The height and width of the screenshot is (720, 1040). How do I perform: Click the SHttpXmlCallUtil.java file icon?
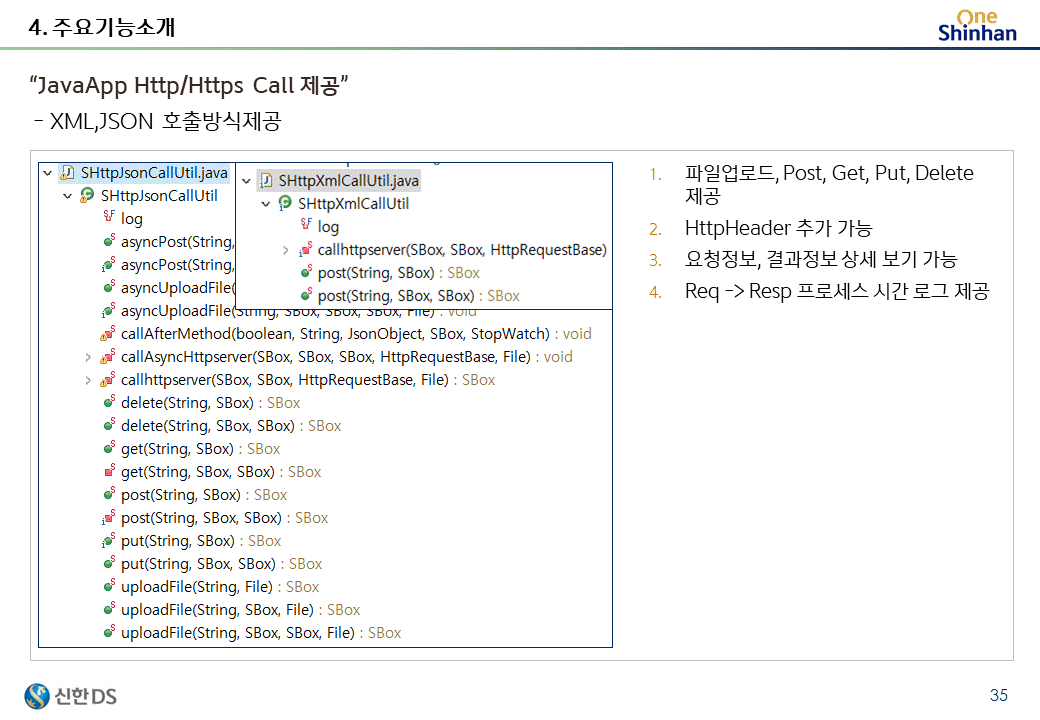click(265, 181)
